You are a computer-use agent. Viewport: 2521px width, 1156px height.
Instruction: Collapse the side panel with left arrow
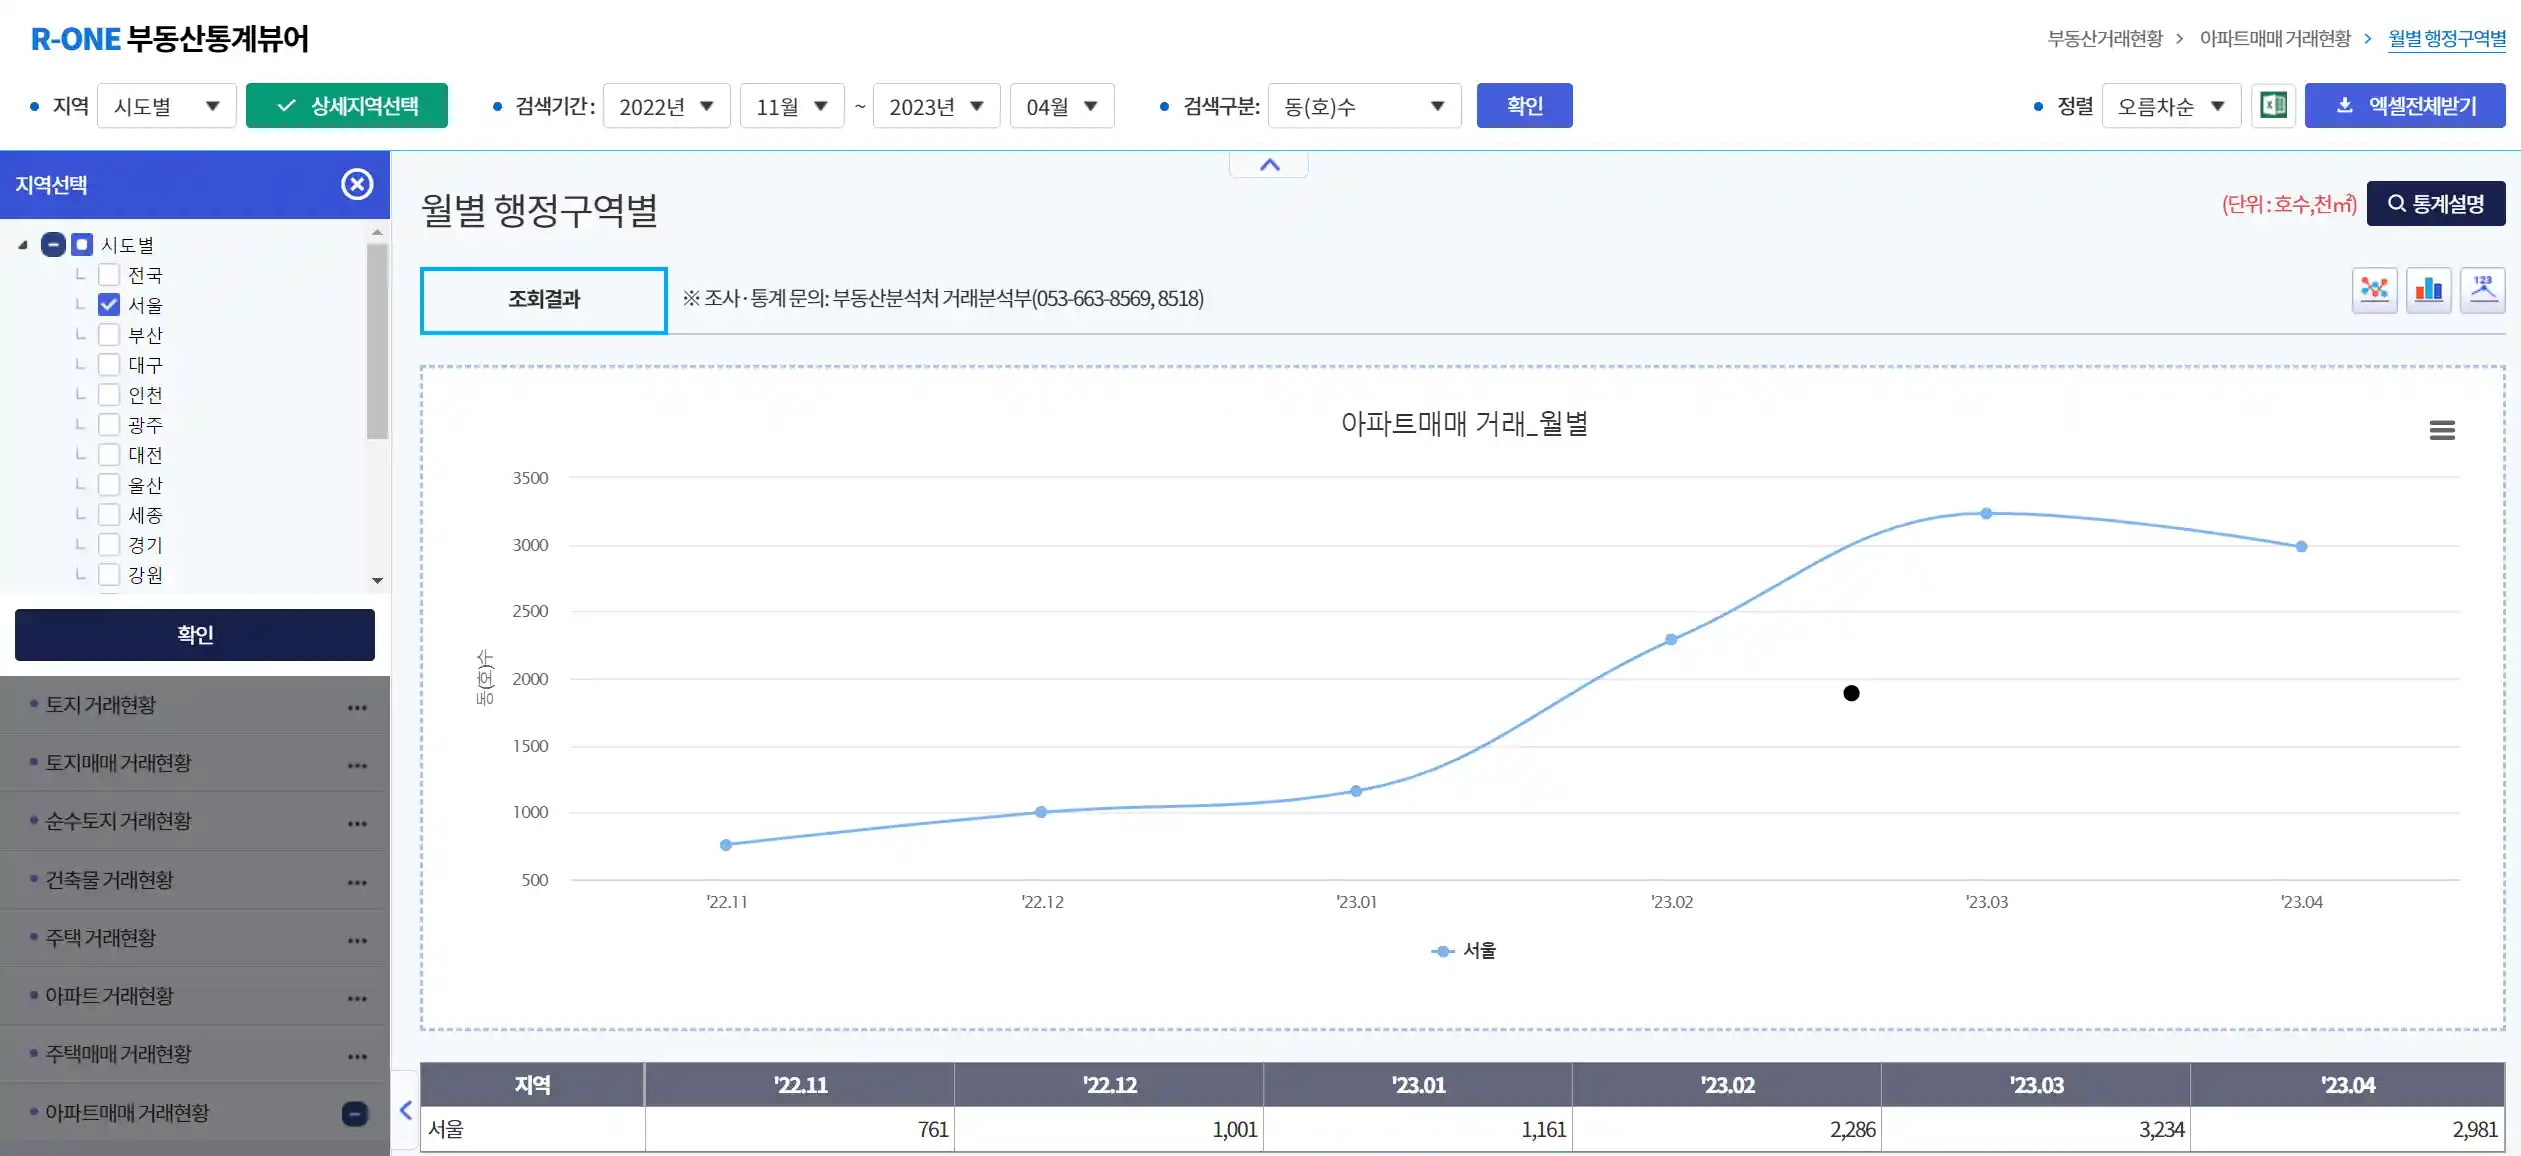405,1110
